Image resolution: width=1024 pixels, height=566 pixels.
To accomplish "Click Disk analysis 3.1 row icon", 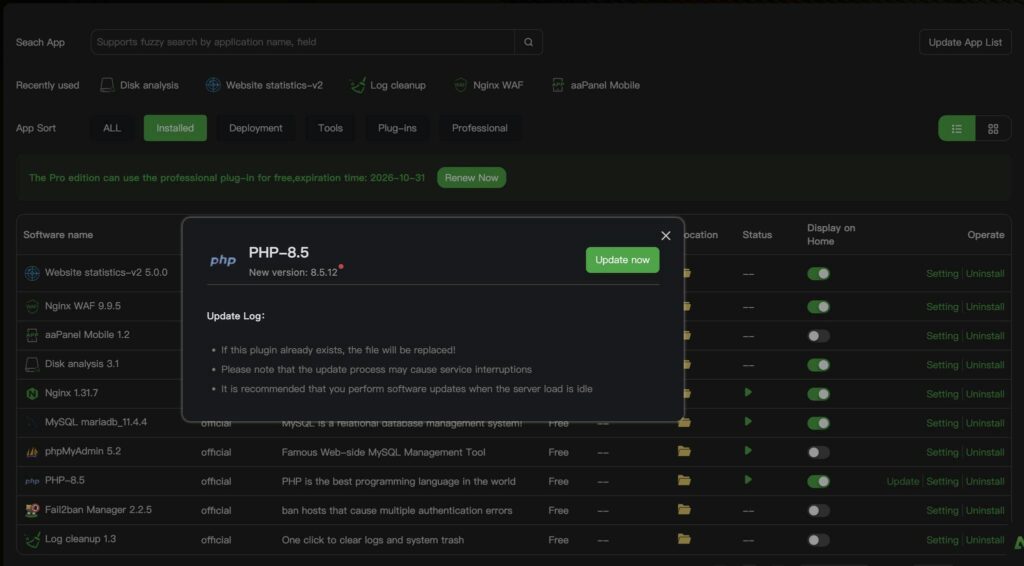I will point(32,364).
